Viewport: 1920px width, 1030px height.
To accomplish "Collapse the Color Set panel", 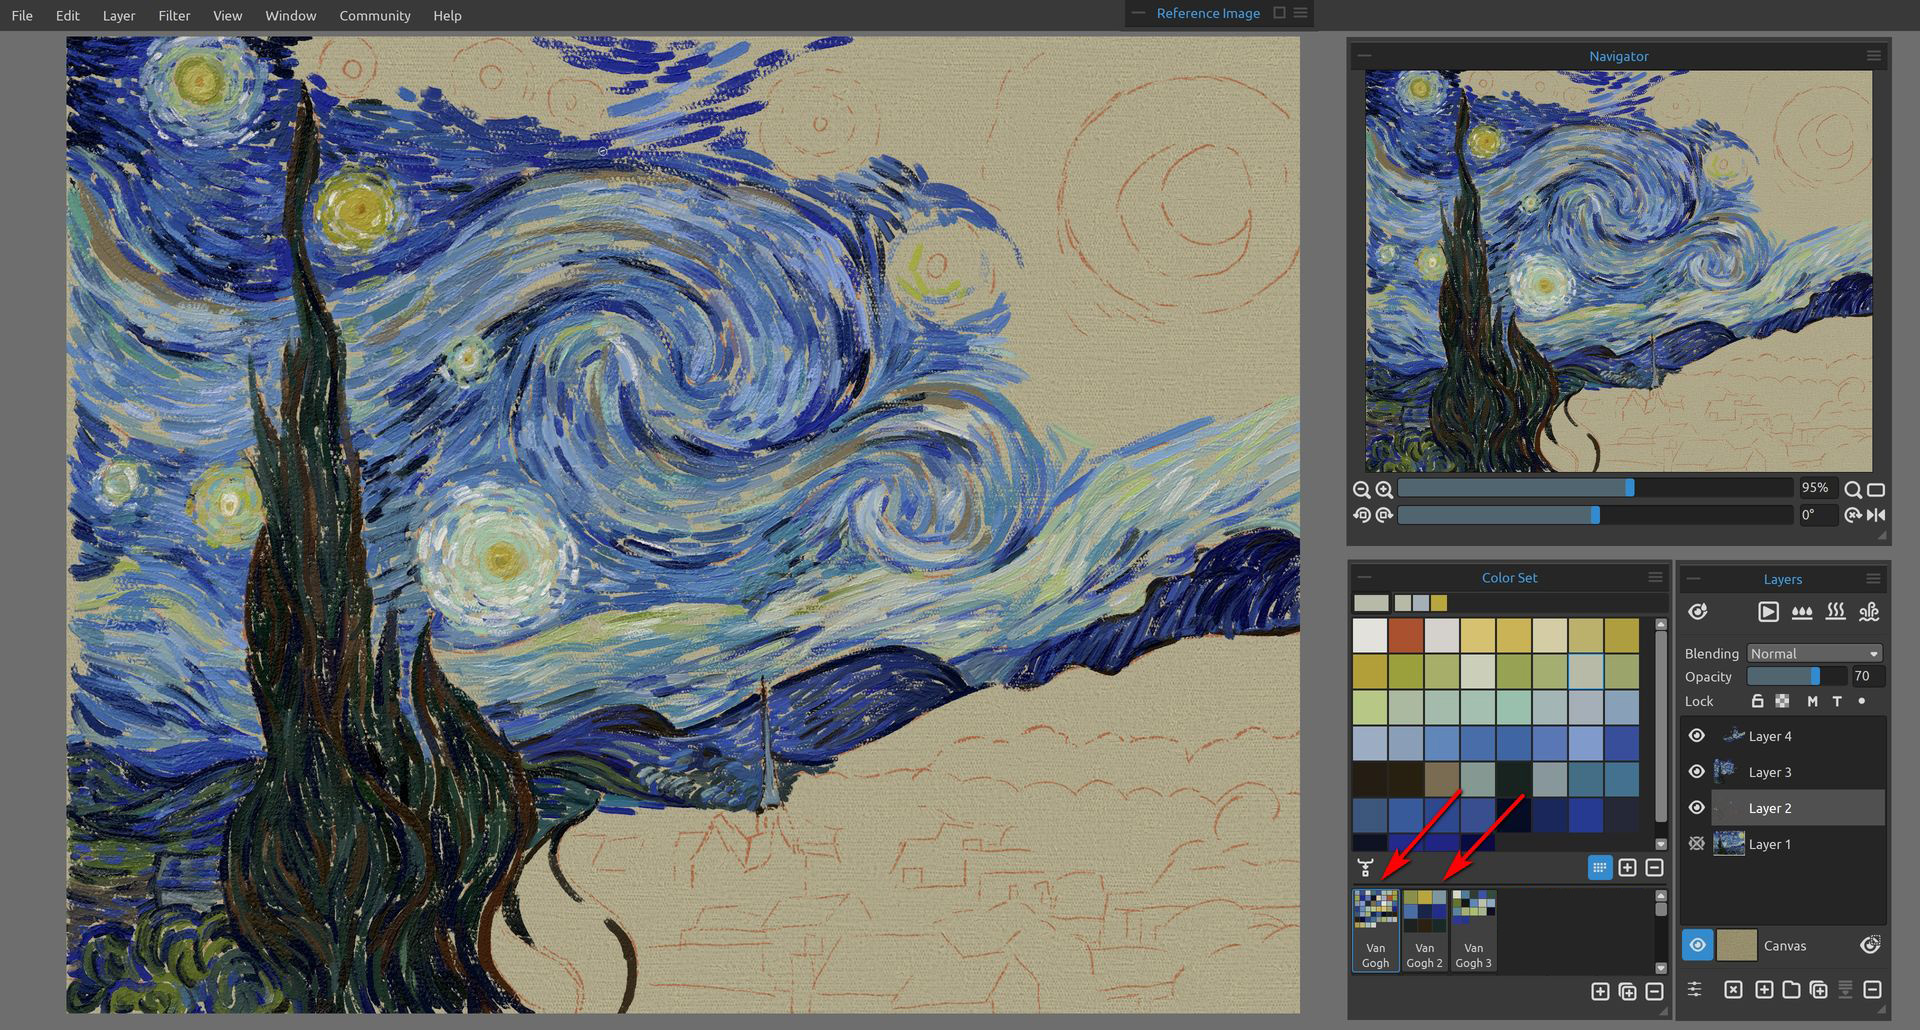I will click(1365, 577).
